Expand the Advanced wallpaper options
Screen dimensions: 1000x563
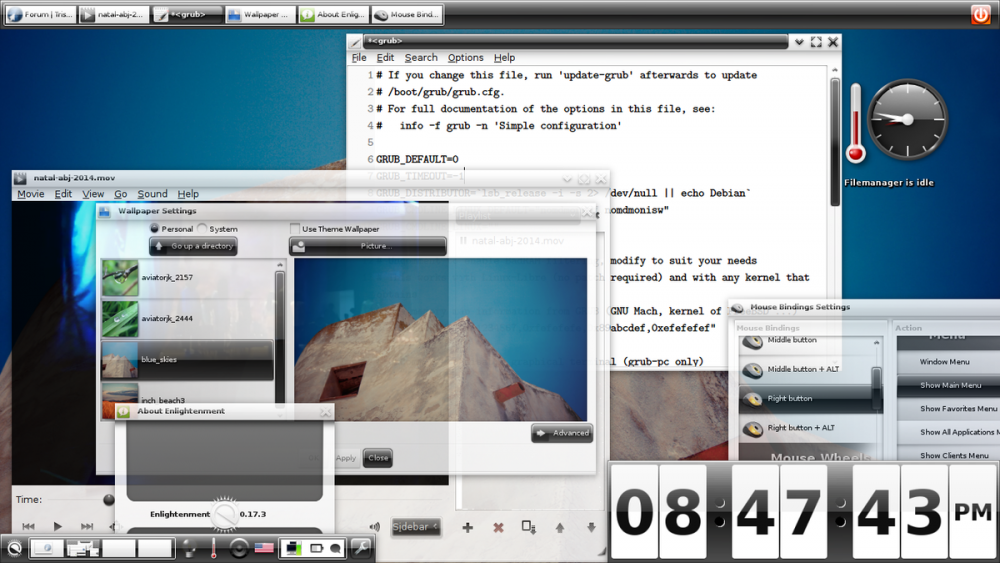point(562,433)
